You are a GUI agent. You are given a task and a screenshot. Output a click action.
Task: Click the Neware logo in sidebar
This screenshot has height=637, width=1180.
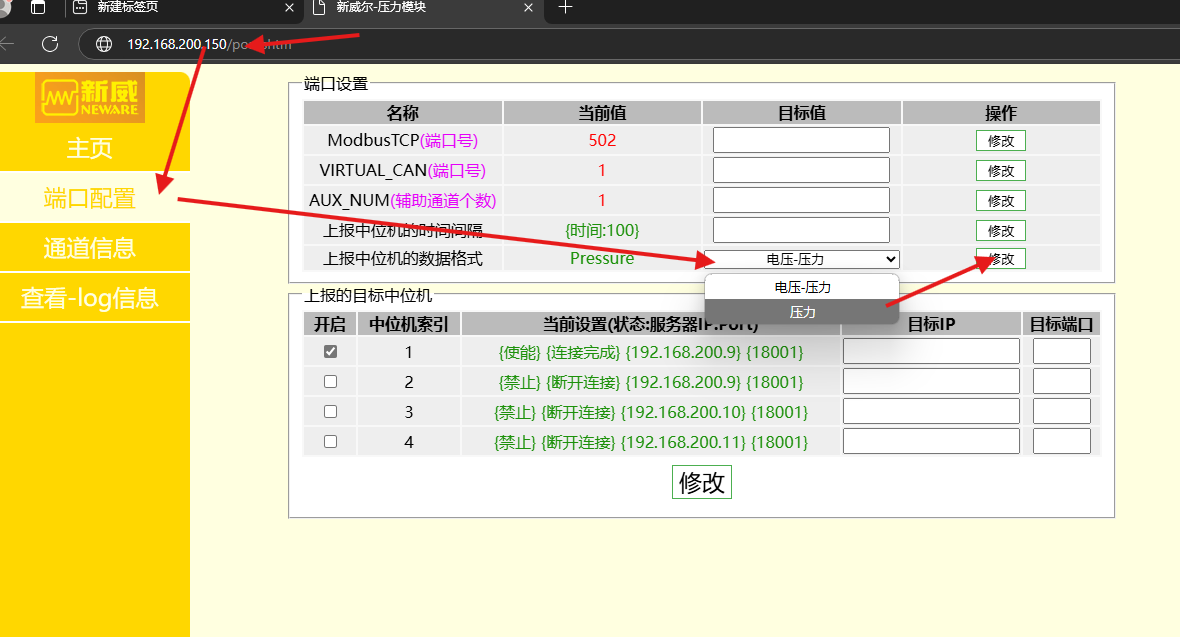90,98
